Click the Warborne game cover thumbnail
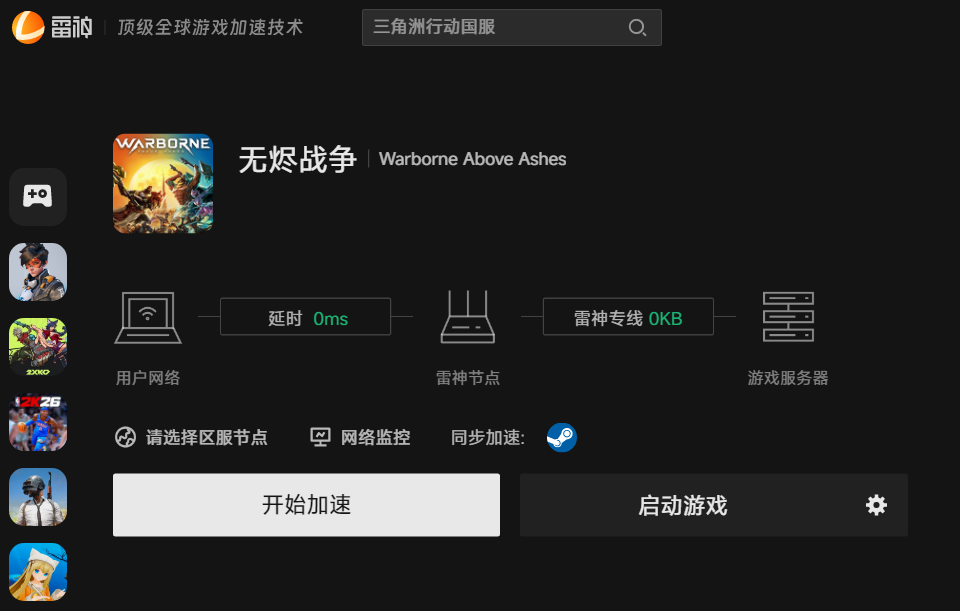 [x=163, y=183]
